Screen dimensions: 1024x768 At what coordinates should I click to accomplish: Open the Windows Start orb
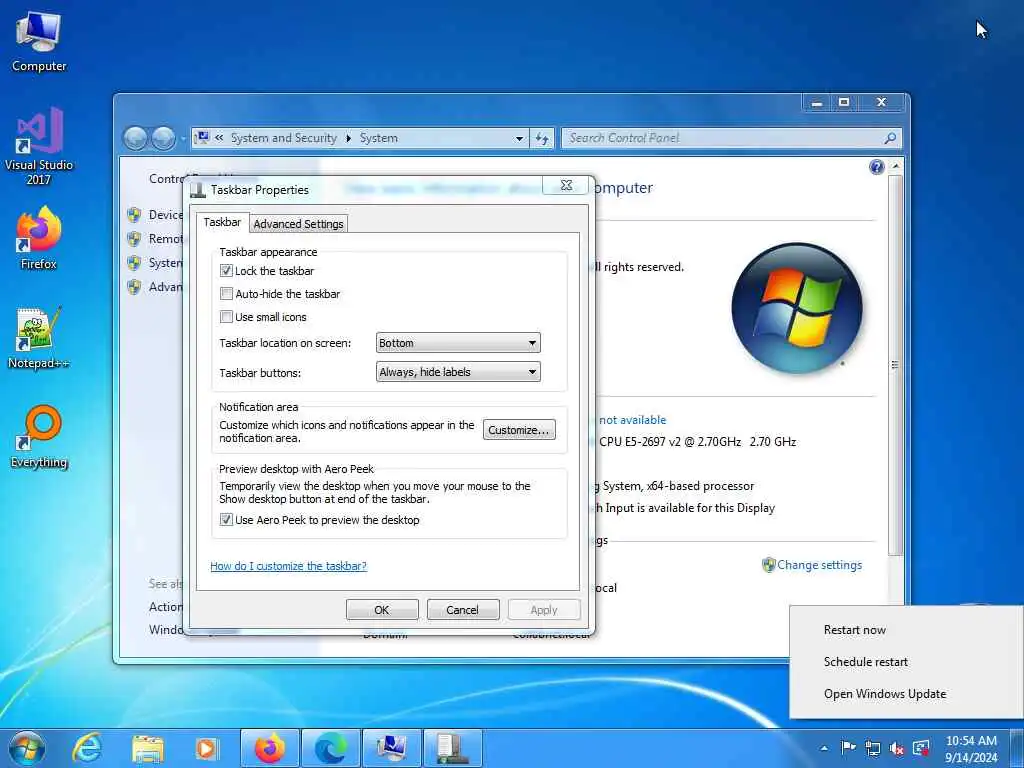coord(27,748)
